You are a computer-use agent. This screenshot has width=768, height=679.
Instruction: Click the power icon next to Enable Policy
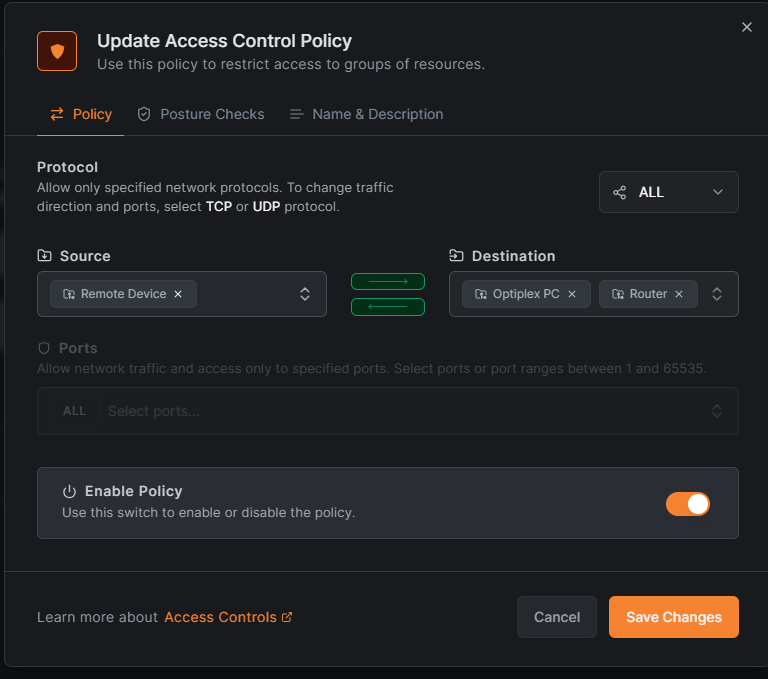(x=69, y=491)
